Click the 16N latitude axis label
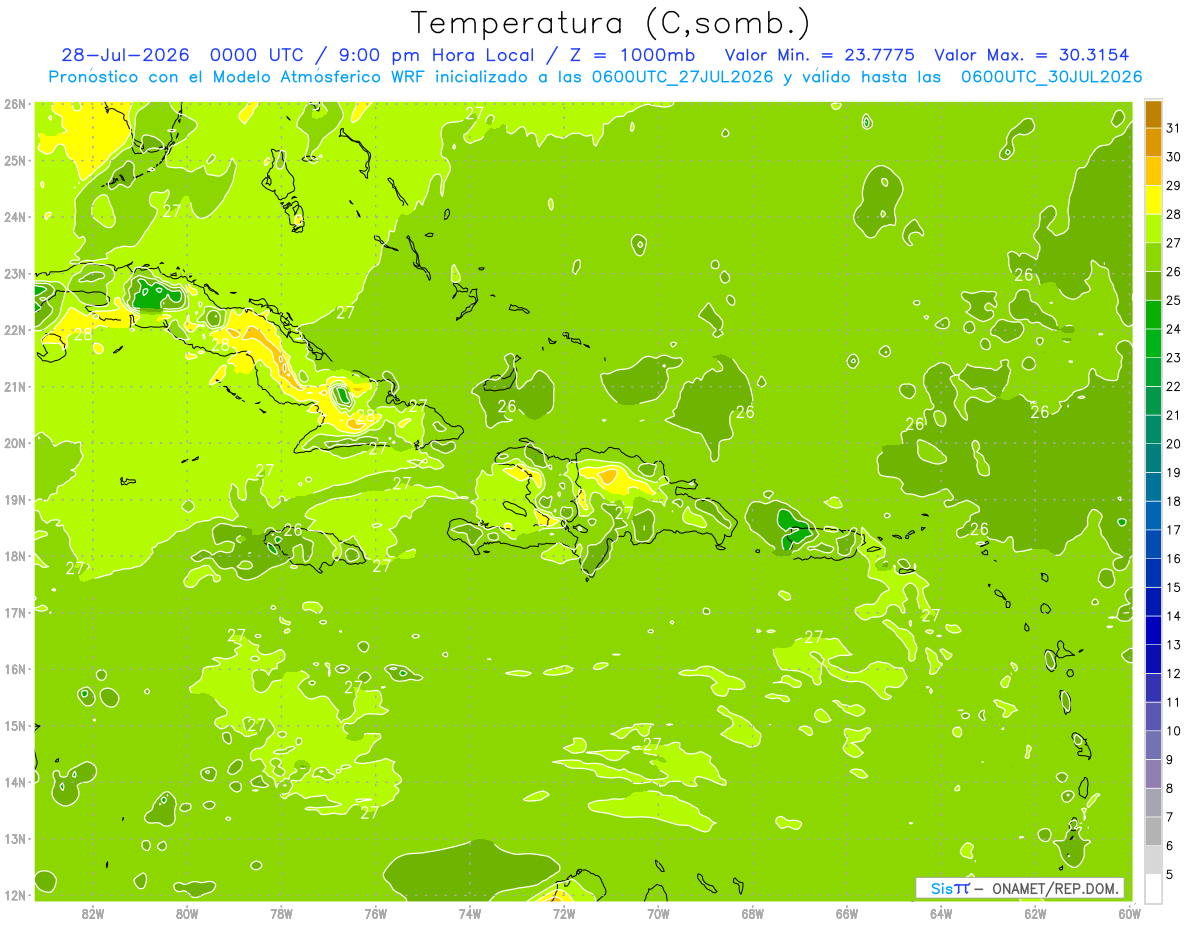The image size is (1200, 927). [14, 669]
